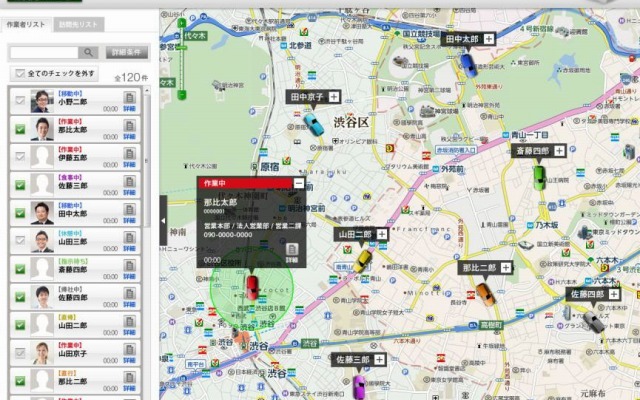The image size is (640, 400).
Task: Click the map zoom-in button atop slider
Action: pos(182,23)
